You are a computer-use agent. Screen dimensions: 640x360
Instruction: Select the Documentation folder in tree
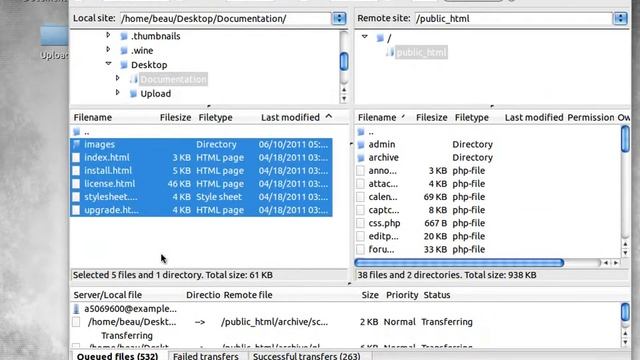[x=173, y=79]
